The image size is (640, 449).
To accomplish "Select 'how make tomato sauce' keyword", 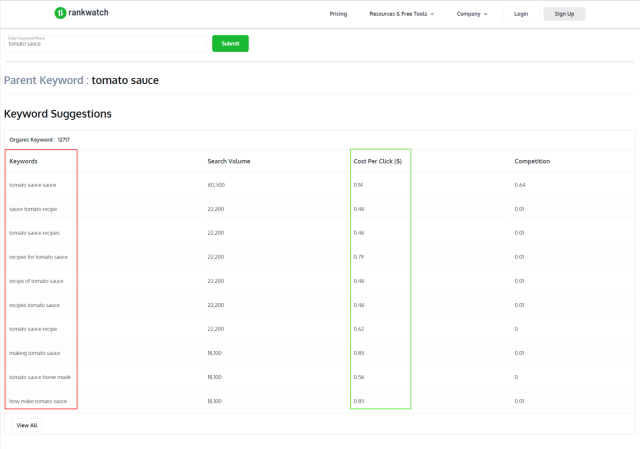I will [x=38, y=401].
